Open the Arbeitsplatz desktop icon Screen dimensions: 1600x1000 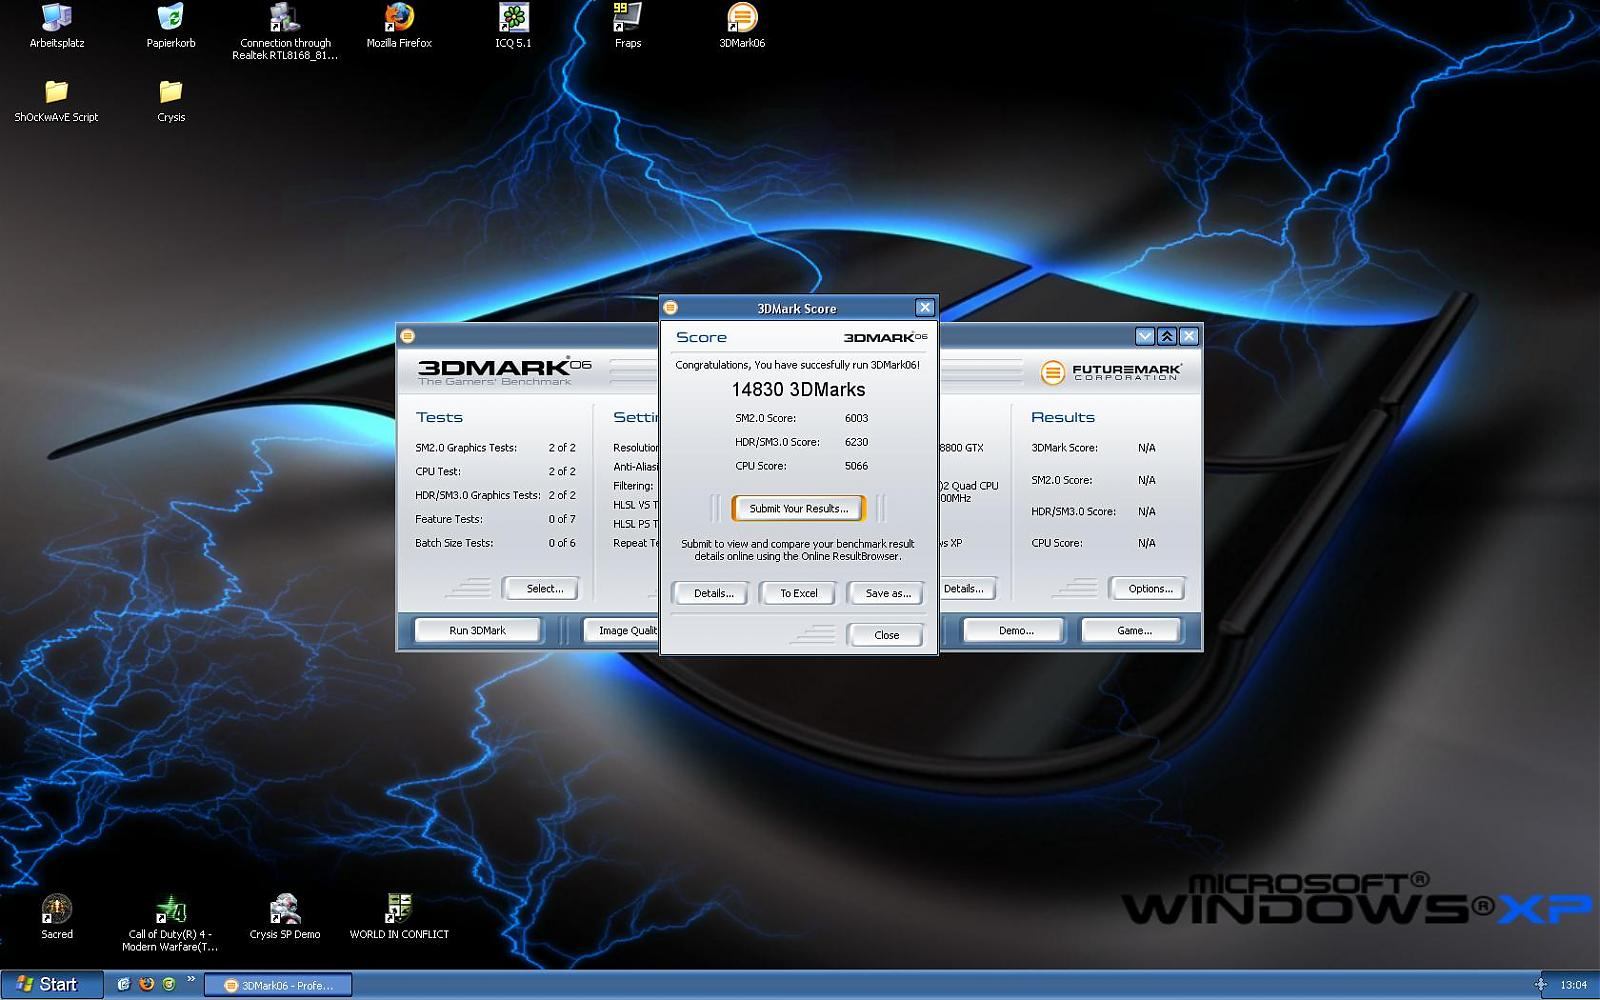pyautogui.click(x=57, y=18)
